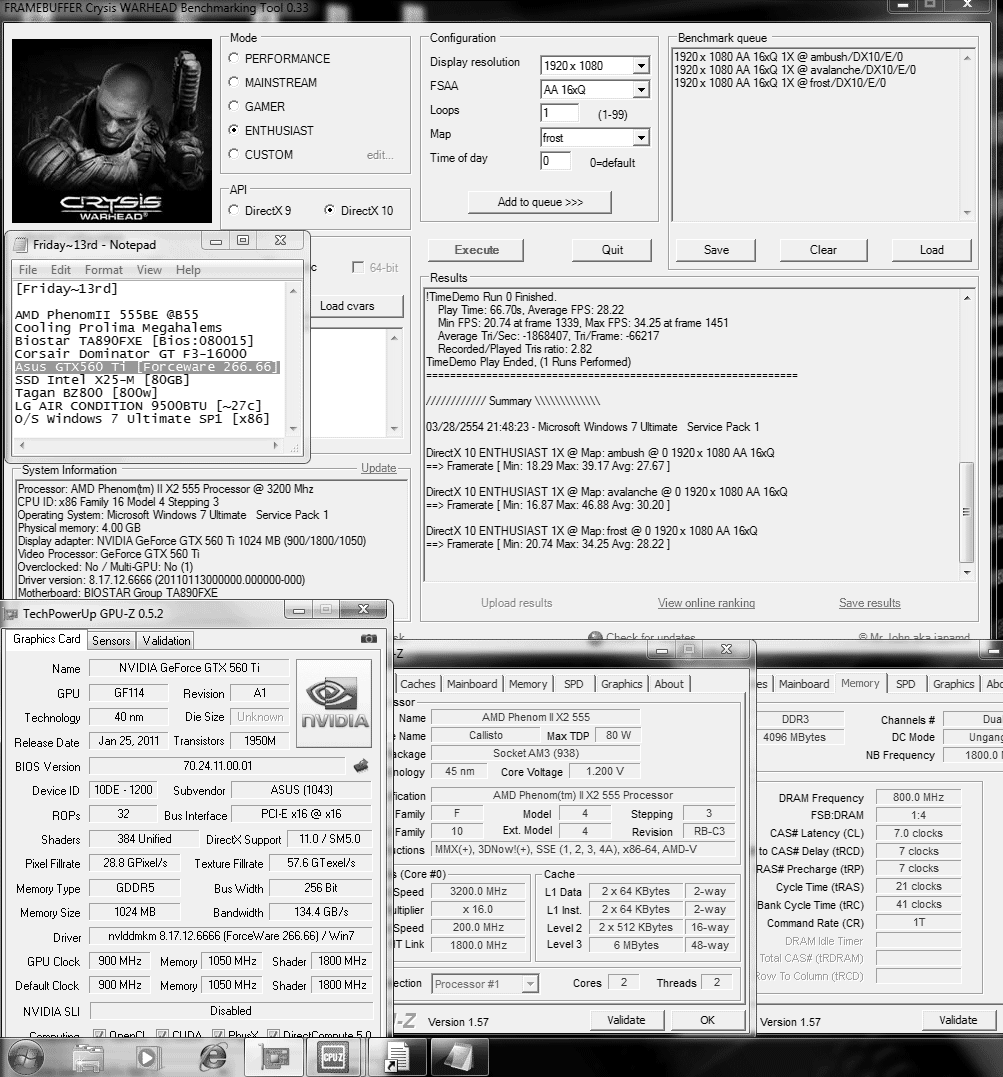Click Benchmark queue scroll down arrow
The width and height of the screenshot is (1003, 1077).
tap(967, 213)
